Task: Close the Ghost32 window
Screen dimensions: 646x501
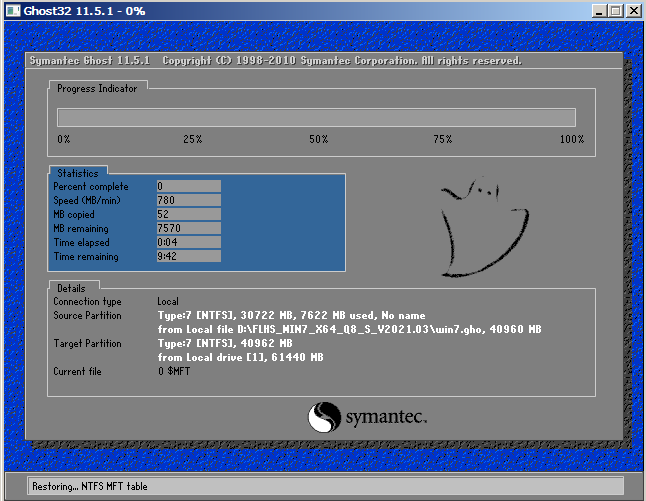Action: 634,11
